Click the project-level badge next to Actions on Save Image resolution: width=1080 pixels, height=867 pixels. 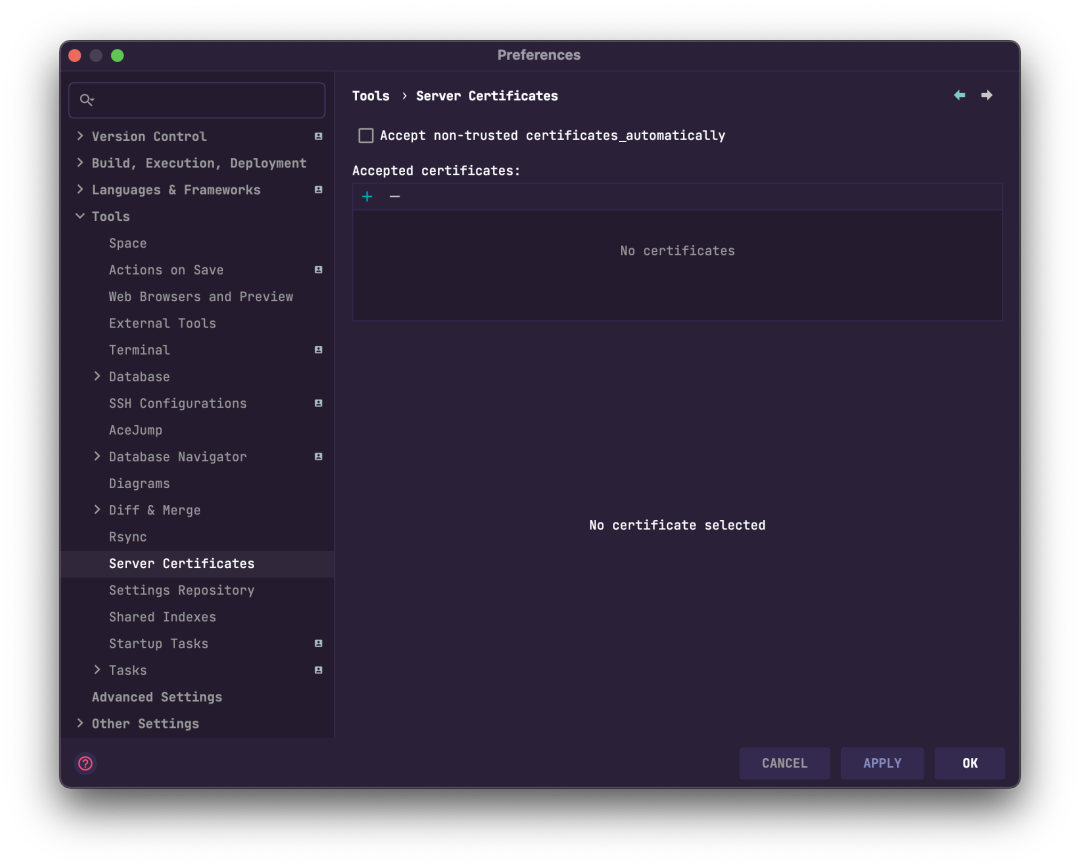pos(318,270)
